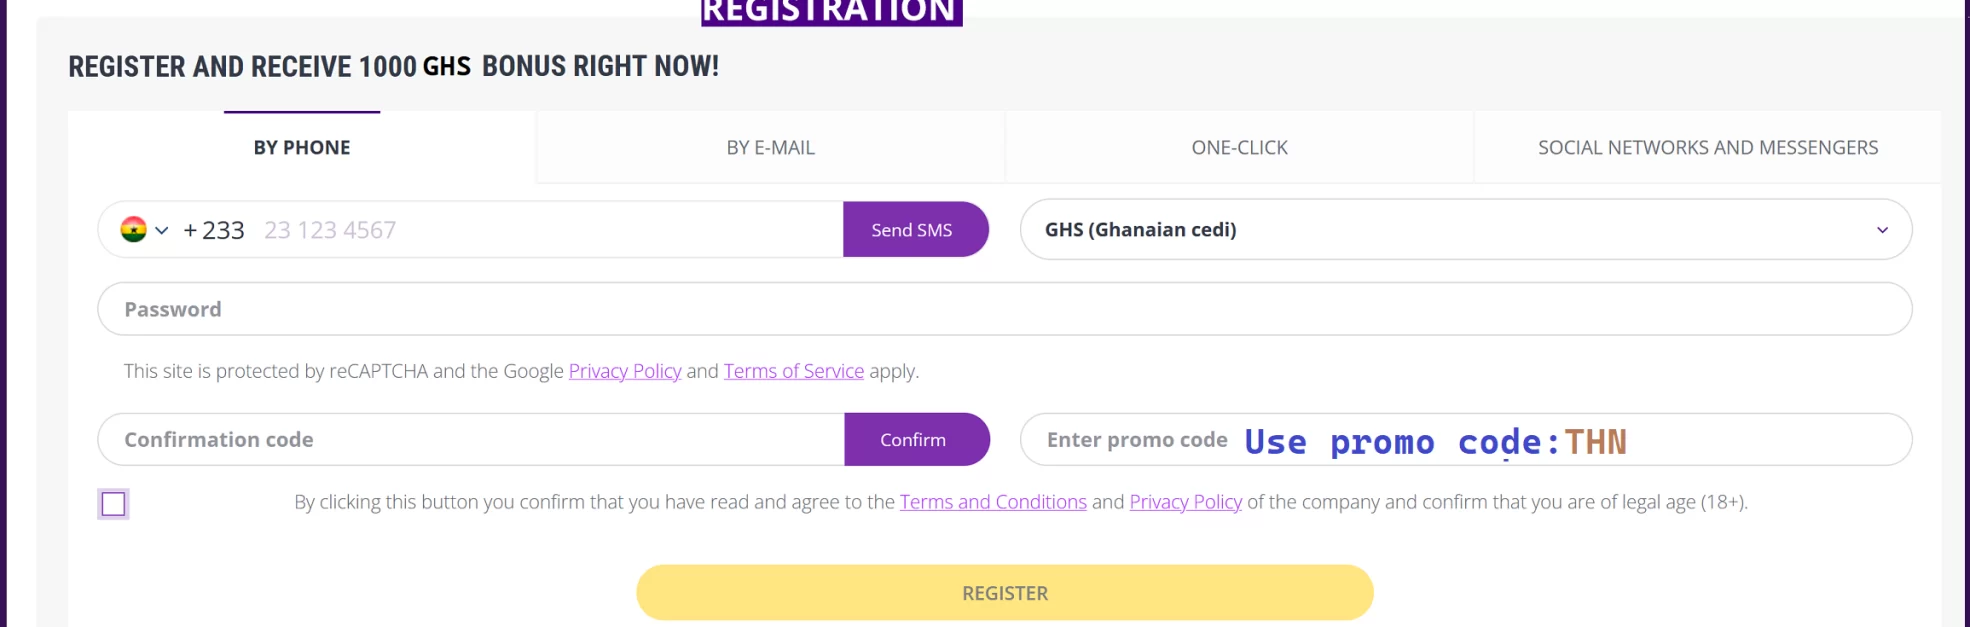1970x627 pixels.
Task: Click the Ghana flag icon
Action: (133, 229)
